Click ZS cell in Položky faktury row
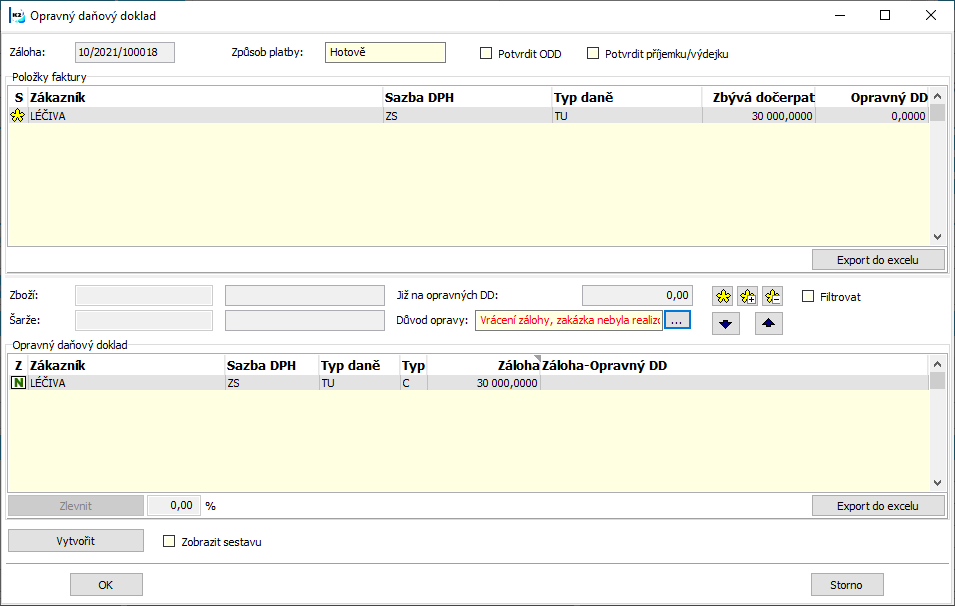The width and height of the screenshot is (955, 606). (x=467, y=116)
